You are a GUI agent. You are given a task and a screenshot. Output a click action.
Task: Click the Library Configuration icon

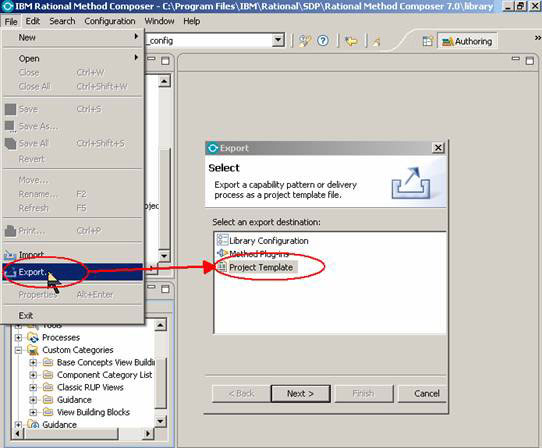[222, 240]
